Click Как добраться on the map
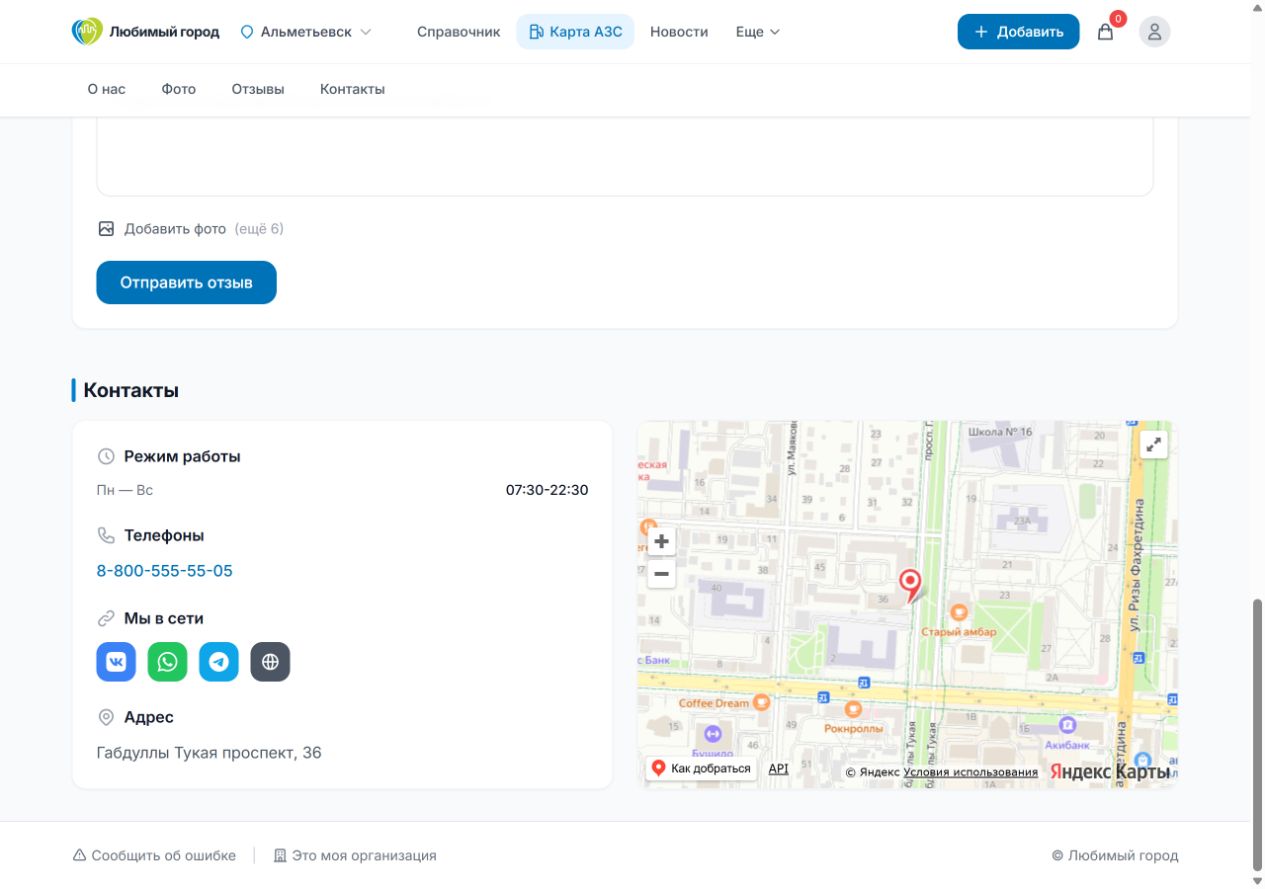The width and height of the screenshot is (1265, 889). point(701,768)
